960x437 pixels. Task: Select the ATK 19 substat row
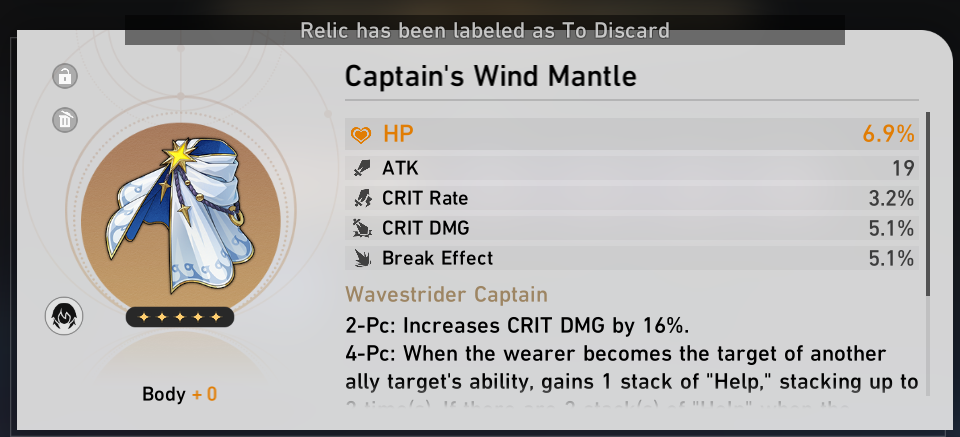[x=632, y=169]
